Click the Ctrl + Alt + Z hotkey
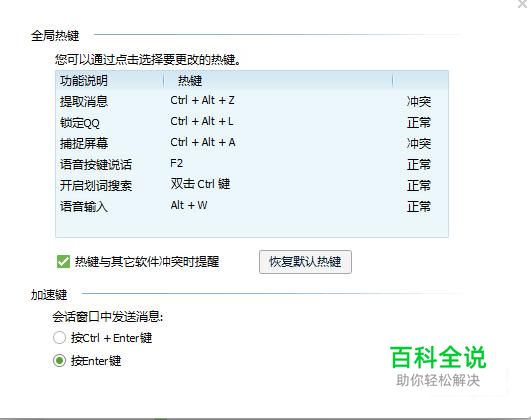This screenshot has width=531, height=420. [x=203, y=101]
